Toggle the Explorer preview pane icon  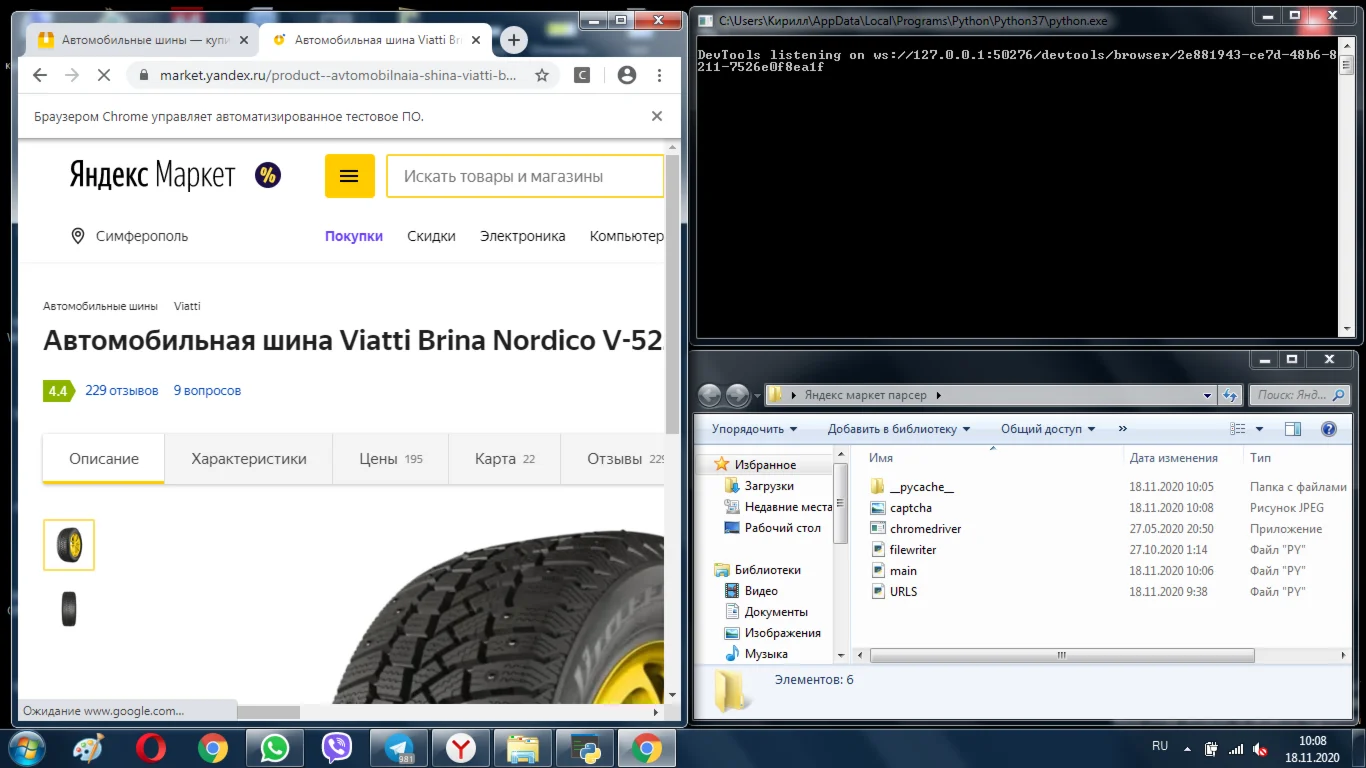1293,429
